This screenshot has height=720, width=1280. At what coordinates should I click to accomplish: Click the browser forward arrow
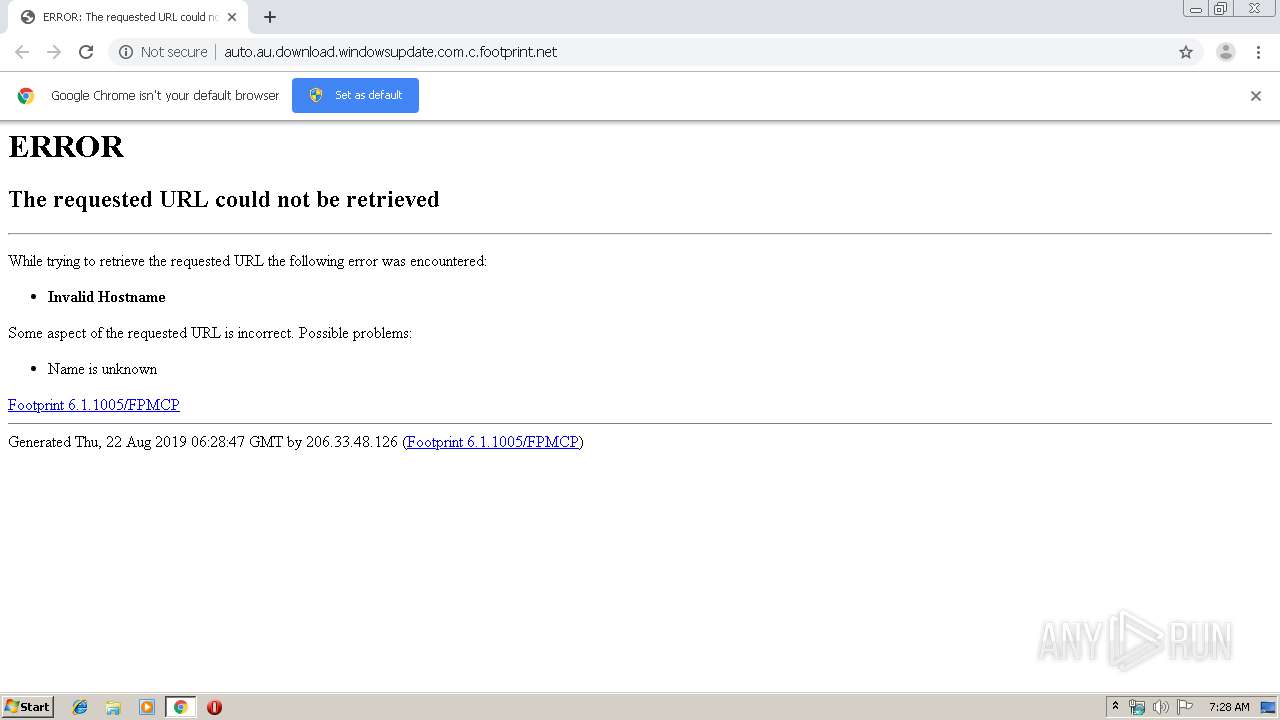coord(54,52)
